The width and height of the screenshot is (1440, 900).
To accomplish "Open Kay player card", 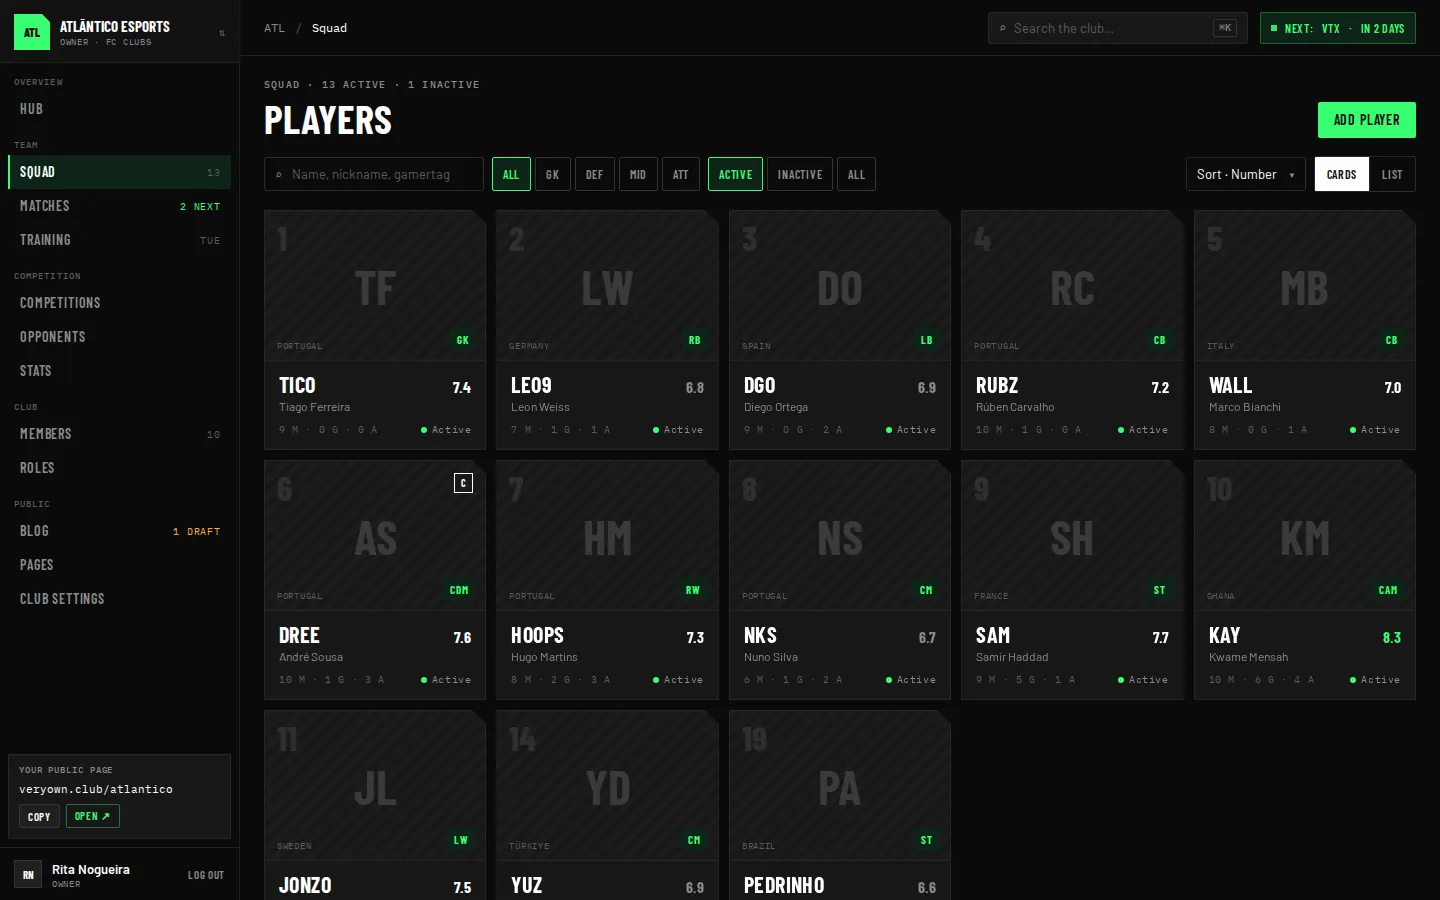I will (x=1305, y=580).
